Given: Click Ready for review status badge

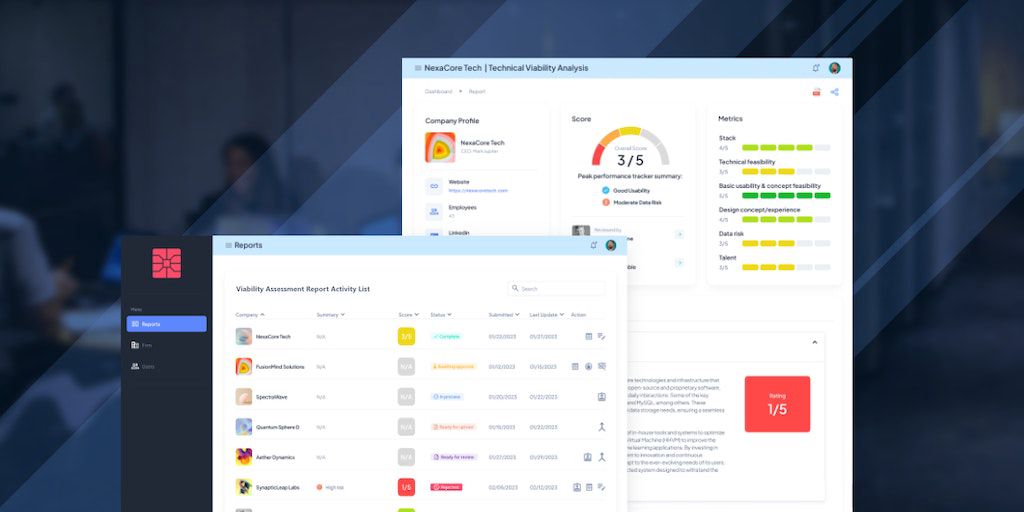Looking at the screenshot, I should tap(454, 457).
